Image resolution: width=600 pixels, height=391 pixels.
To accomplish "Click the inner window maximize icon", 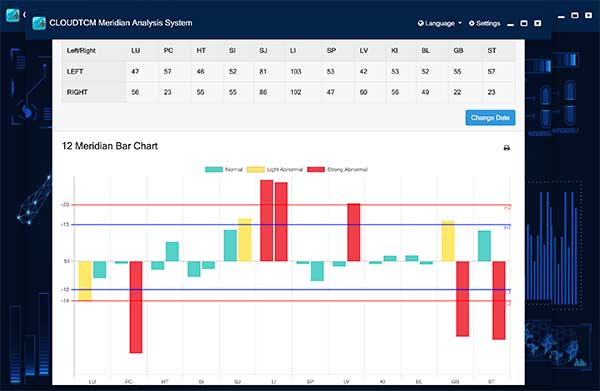I will [x=524, y=23].
